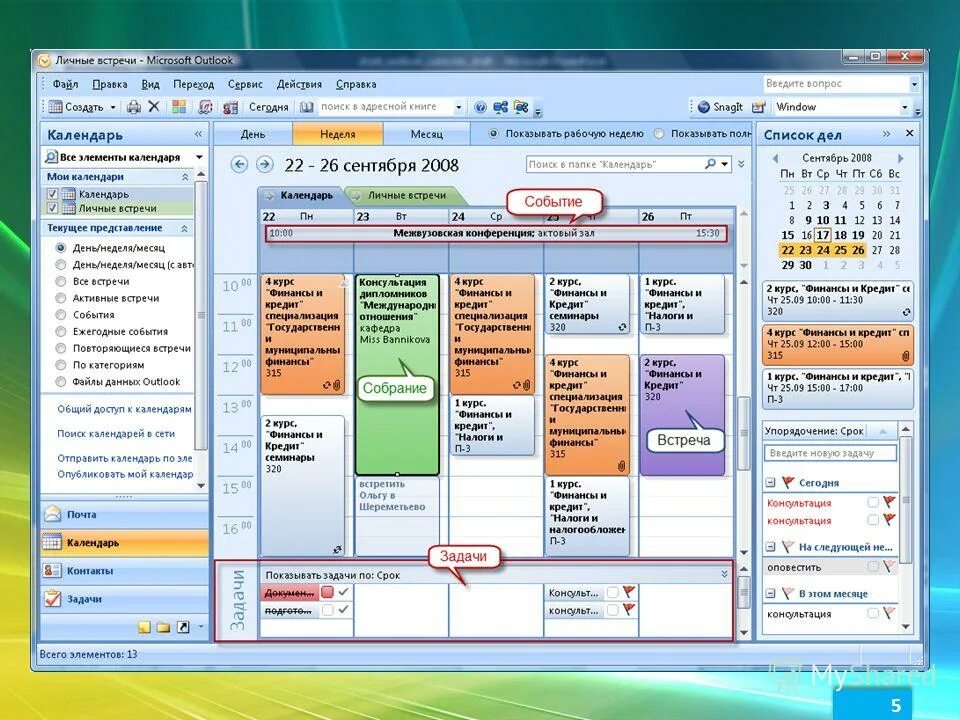Click the Print toolbar icon
This screenshot has height=720, width=960.
point(133,107)
